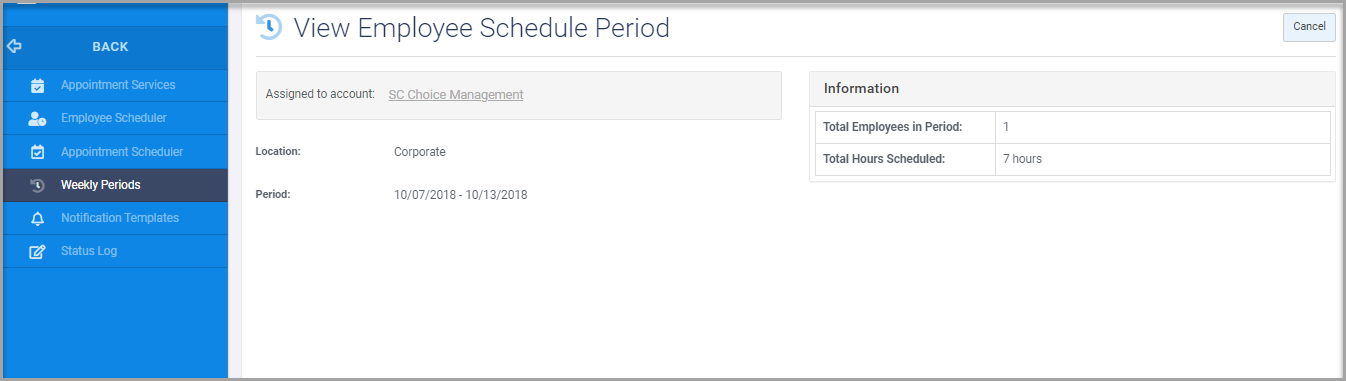Click the Appointment Scheduler calendar-check icon
Viewport: 1346px width, 381px height.
37,152
